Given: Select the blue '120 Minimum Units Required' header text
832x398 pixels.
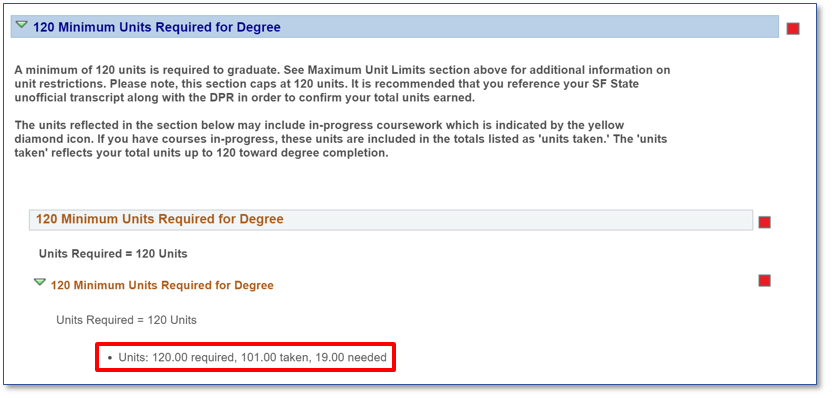Looking at the screenshot, I should pyautogui.click(x=157, y=27).
